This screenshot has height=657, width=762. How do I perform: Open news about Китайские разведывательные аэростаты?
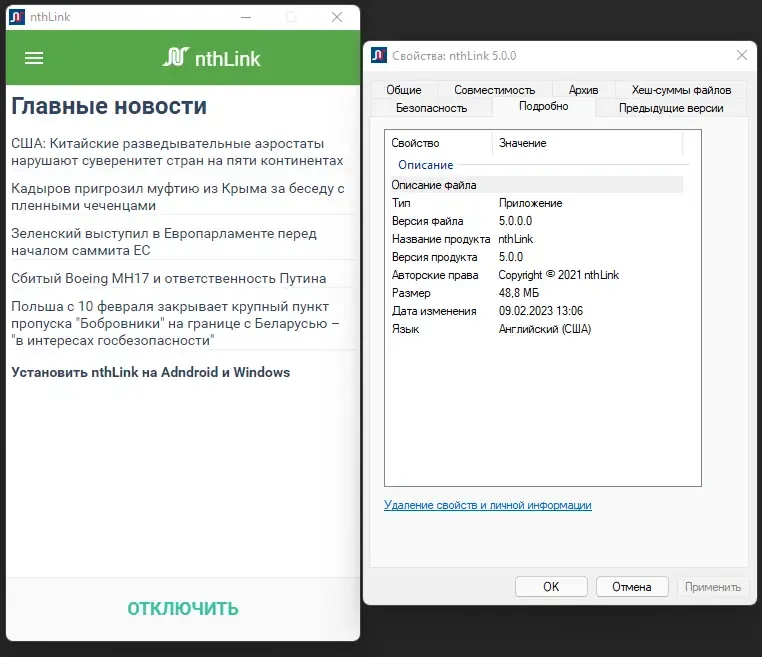(177, 152)
